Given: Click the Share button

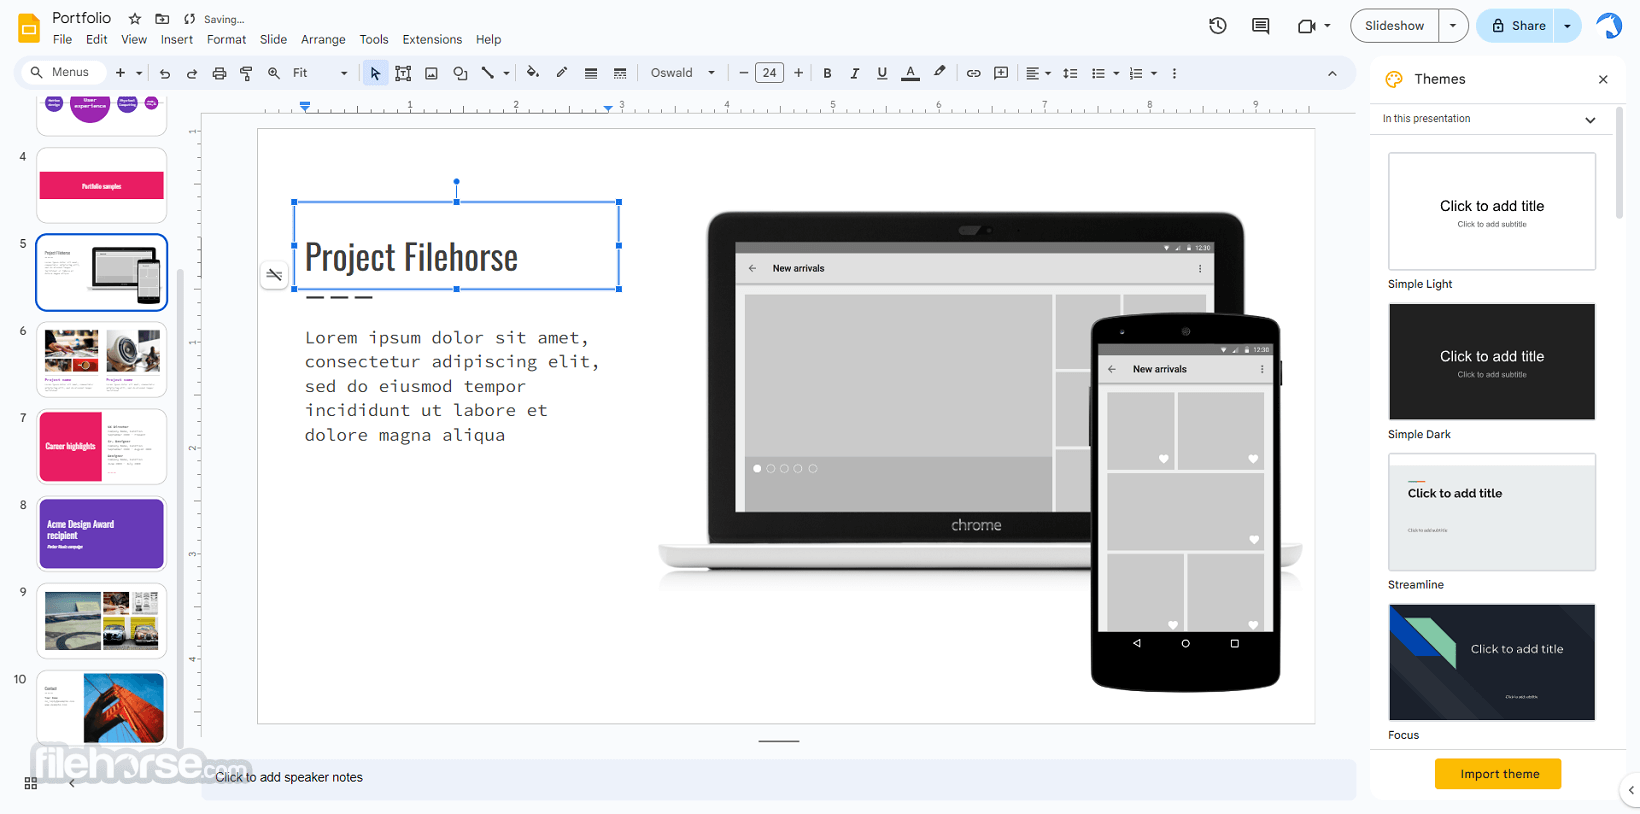Looking at the screenshot, I should [1518, 26].
